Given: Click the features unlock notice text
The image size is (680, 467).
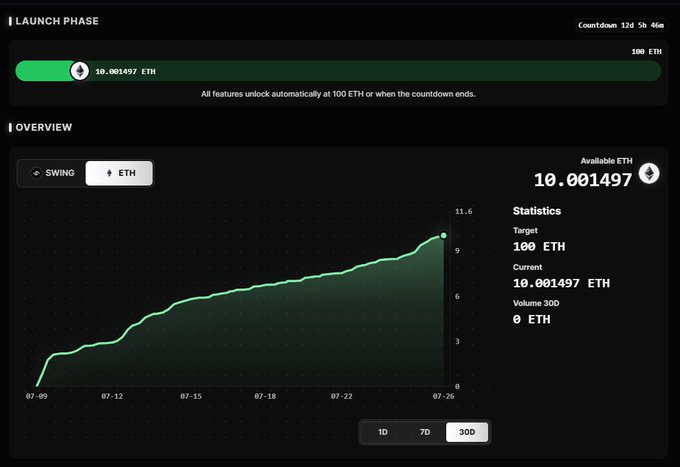Looking at the screenshot, I should 338,94.
